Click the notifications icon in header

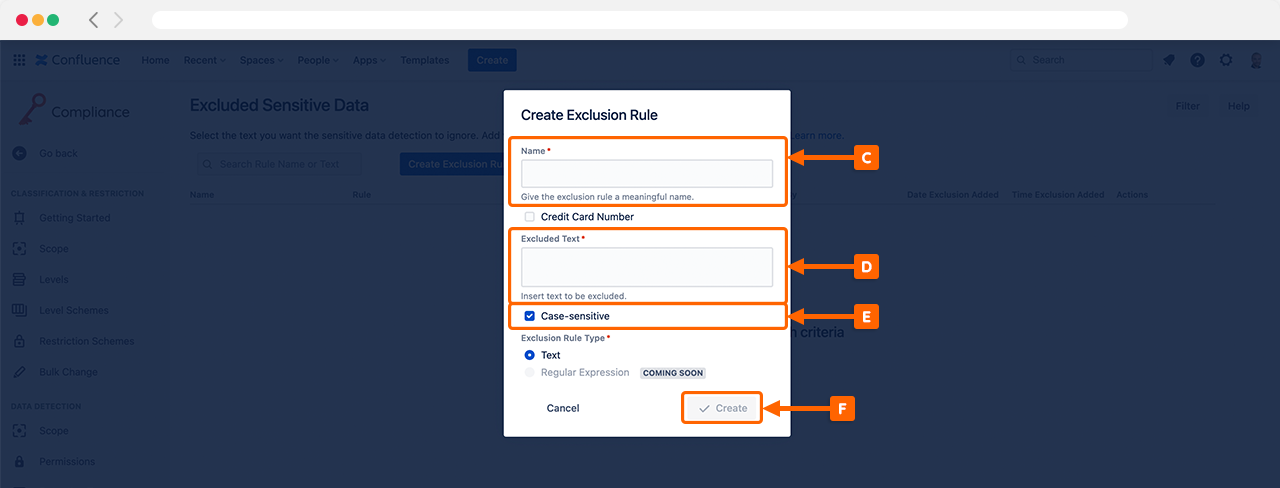click(1169, 60)
